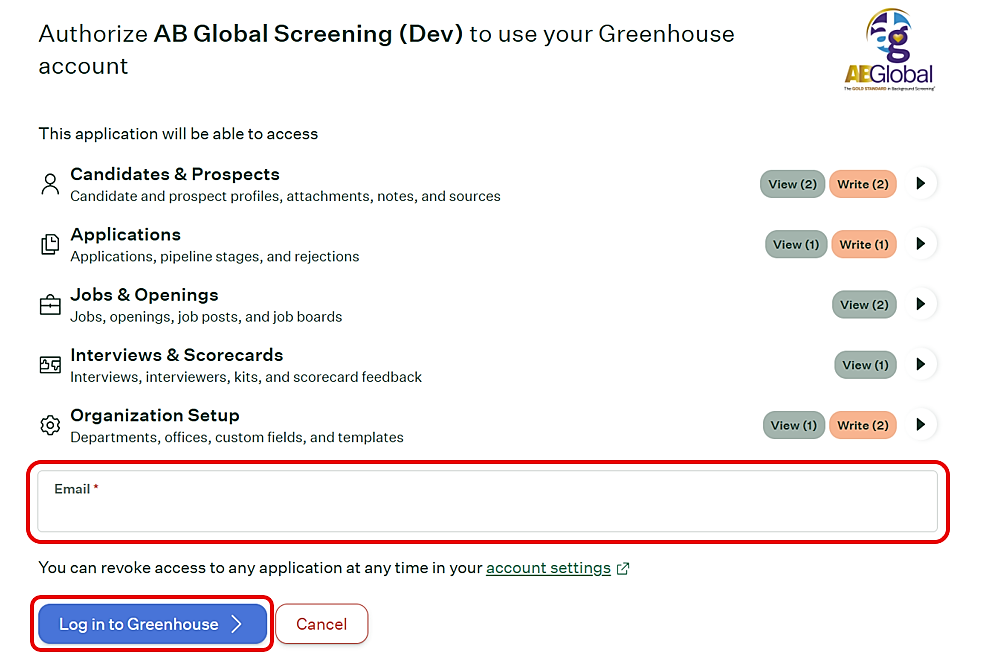Viewport: 988px width, 664px height.
Task: Click 'Jobs, openings, job posts, and job boards' text
Action: point(206,317)
